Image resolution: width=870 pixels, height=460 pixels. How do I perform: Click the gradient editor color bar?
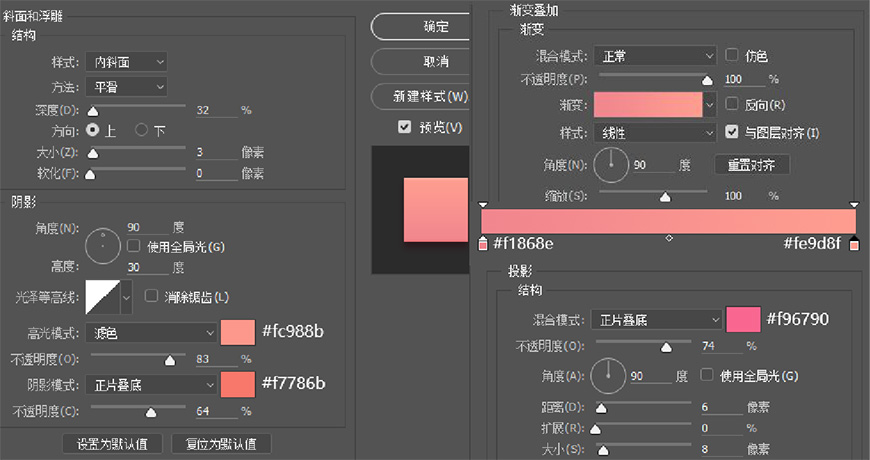[x=669, y=221]
